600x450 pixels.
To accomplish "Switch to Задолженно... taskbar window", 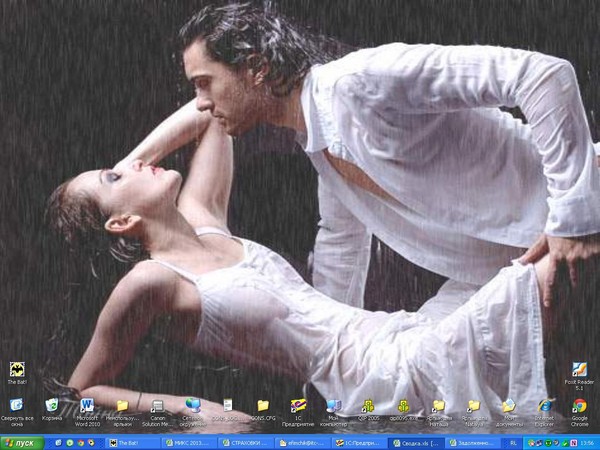I will pyautogui.click(x=471, y=443).
